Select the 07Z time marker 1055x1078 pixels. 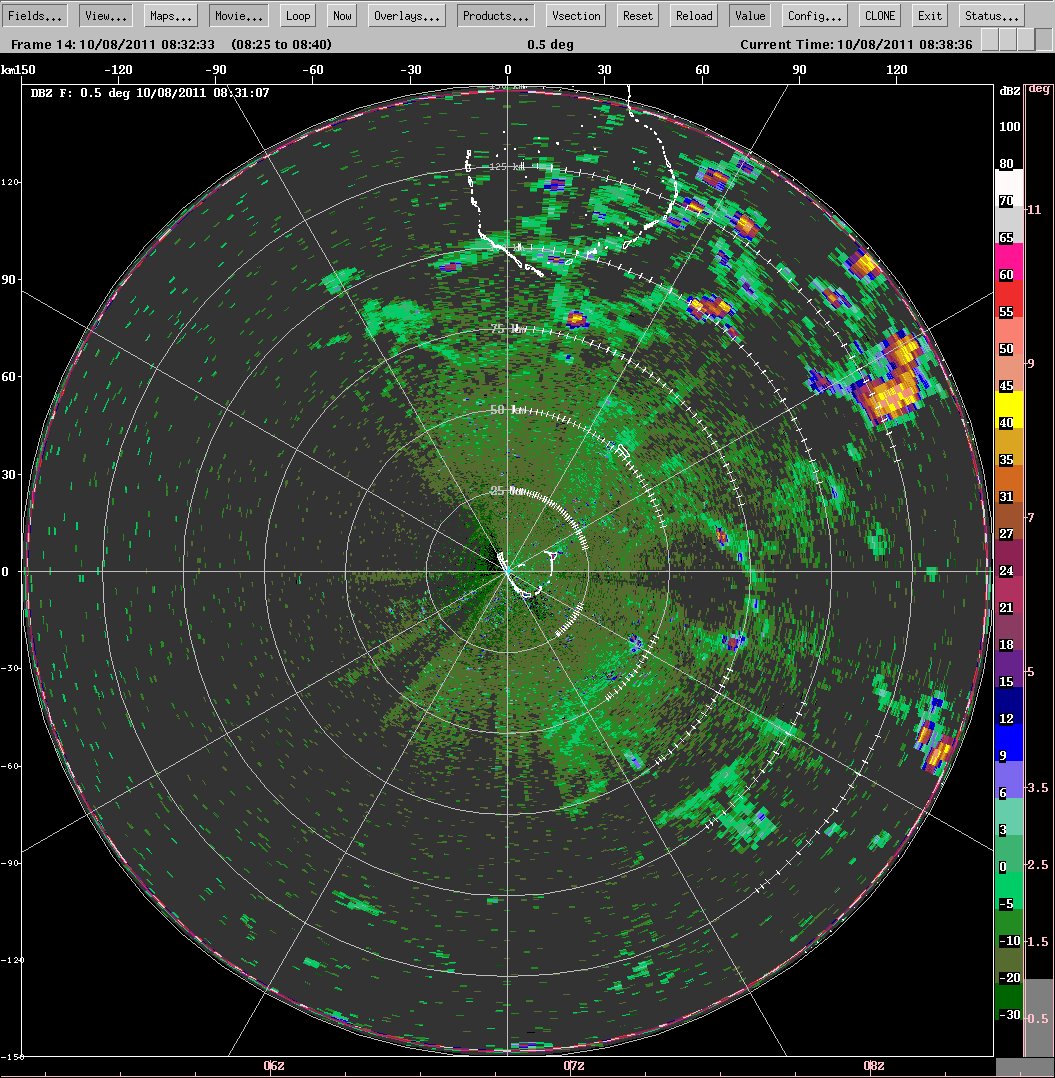[x=574, y=1066]
